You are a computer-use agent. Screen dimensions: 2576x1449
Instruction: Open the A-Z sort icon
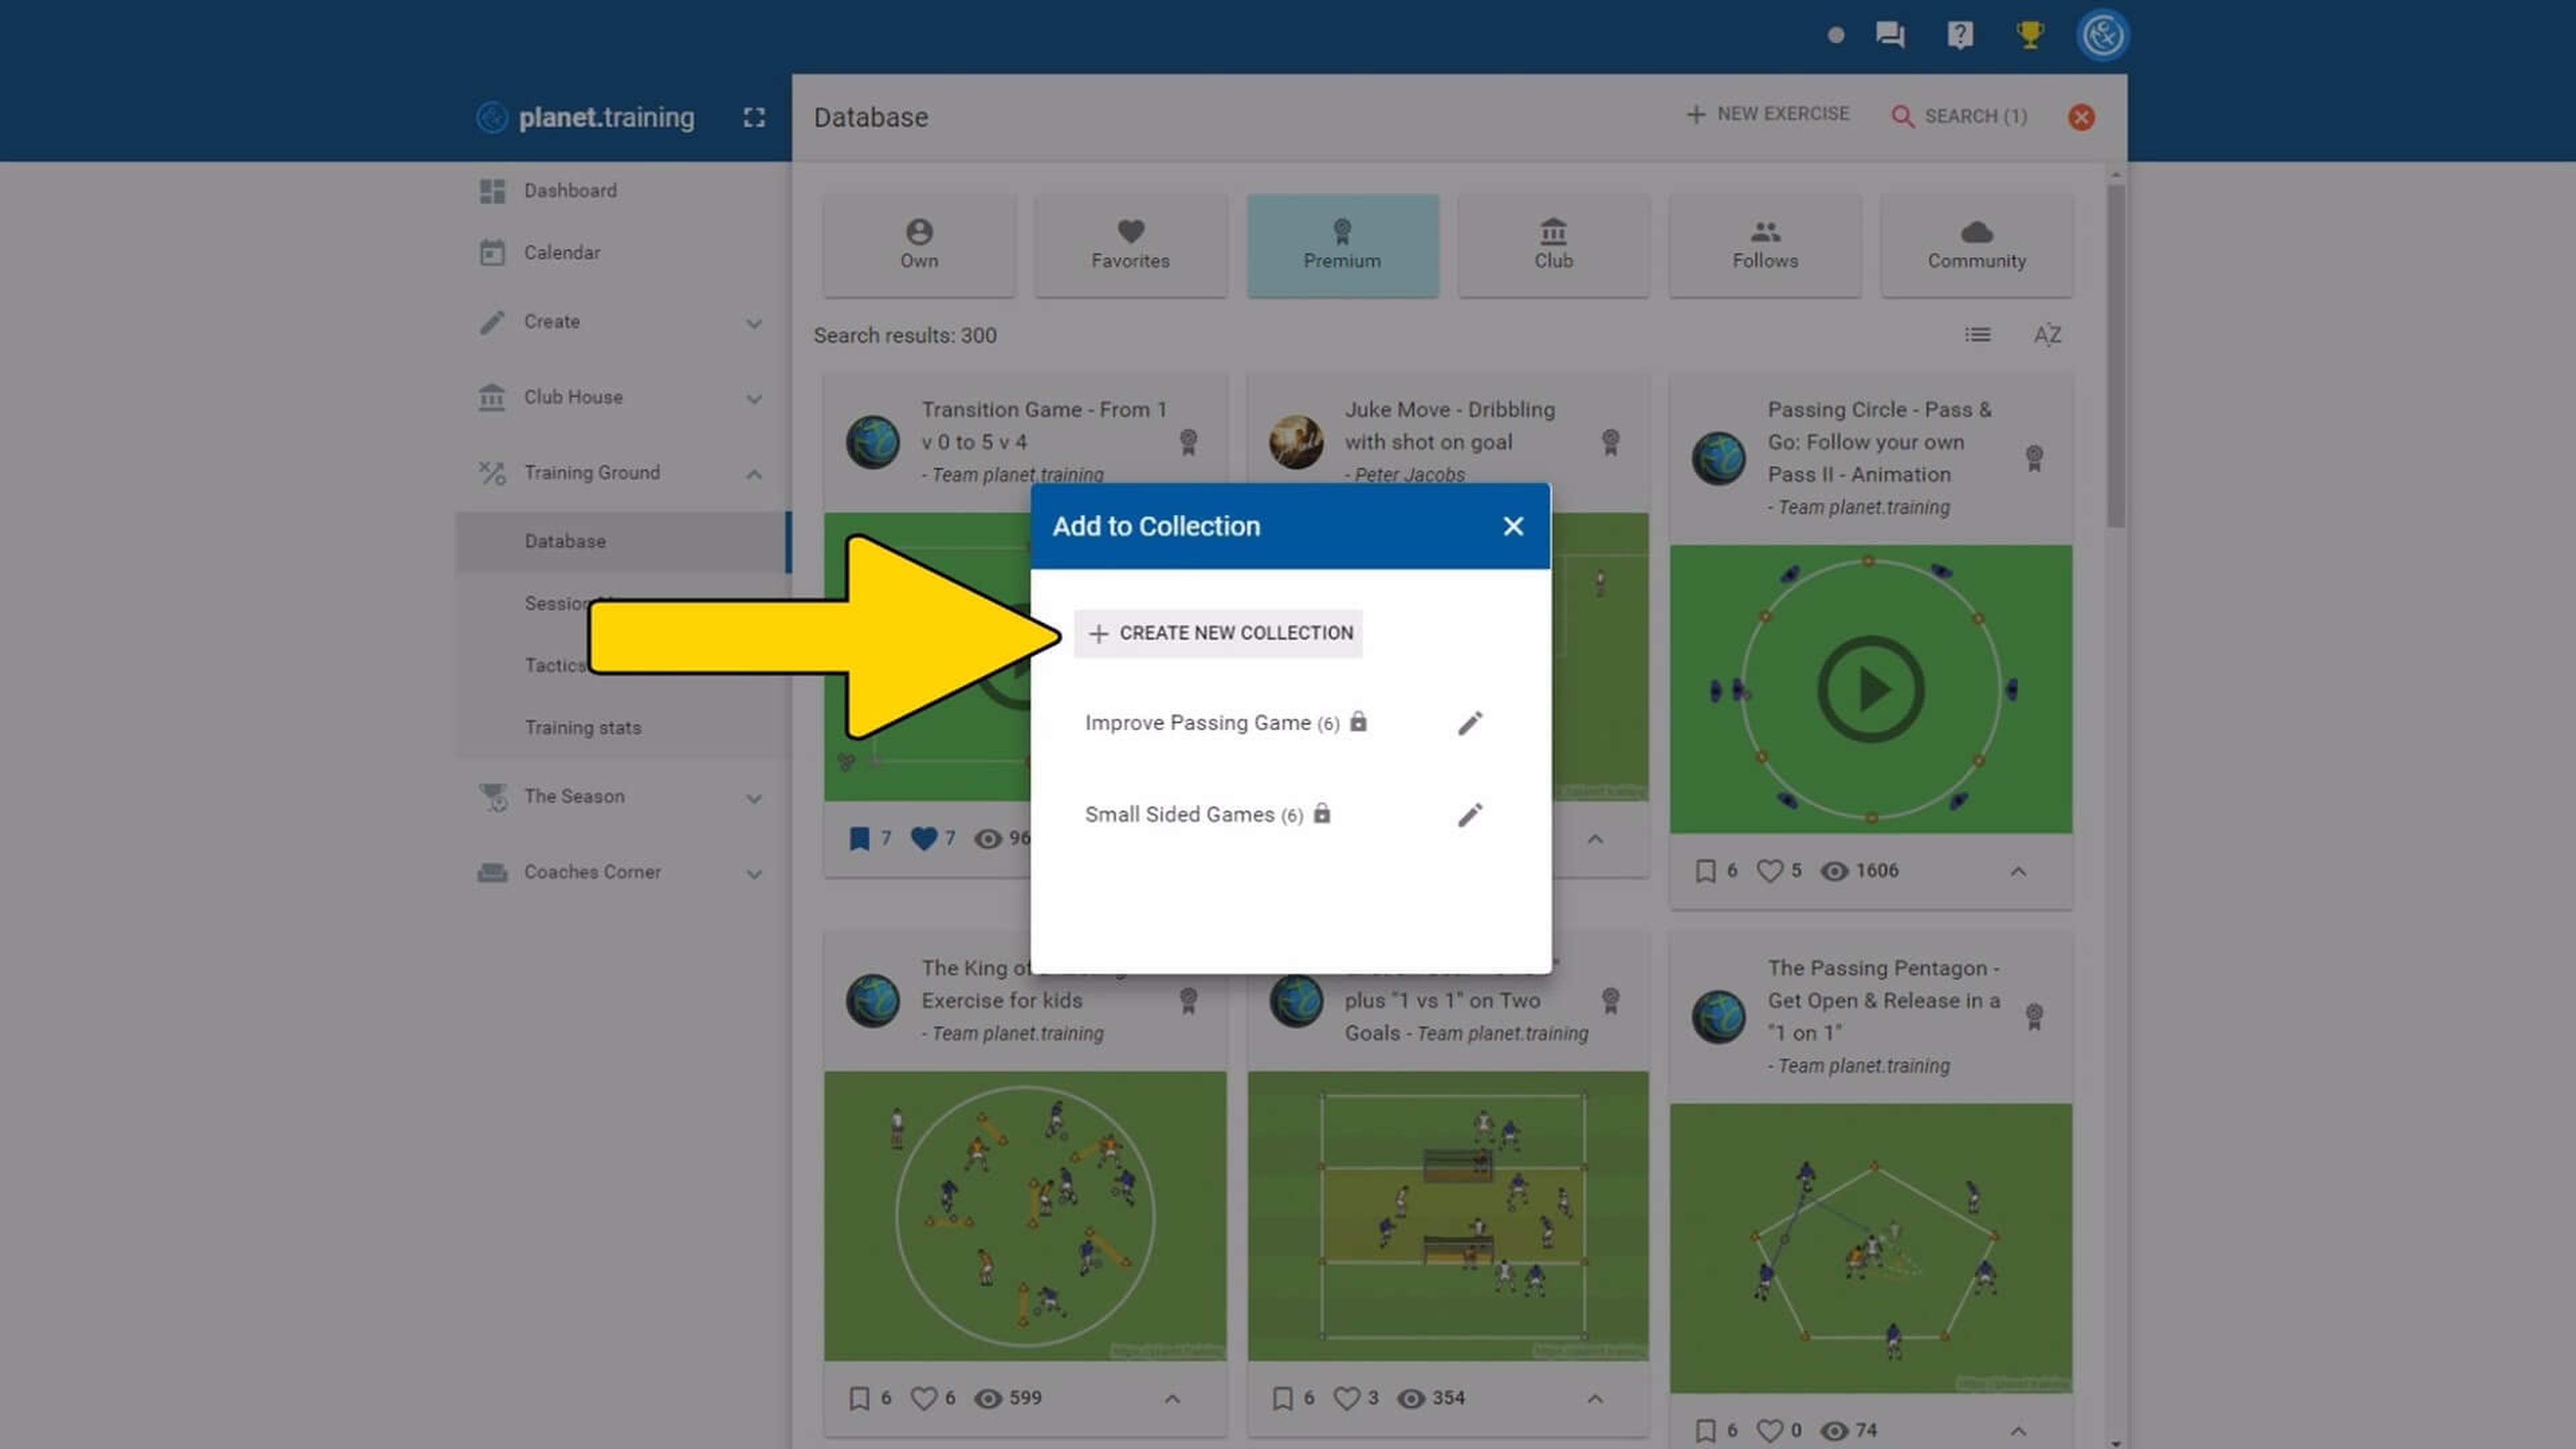pos(2047,335)
